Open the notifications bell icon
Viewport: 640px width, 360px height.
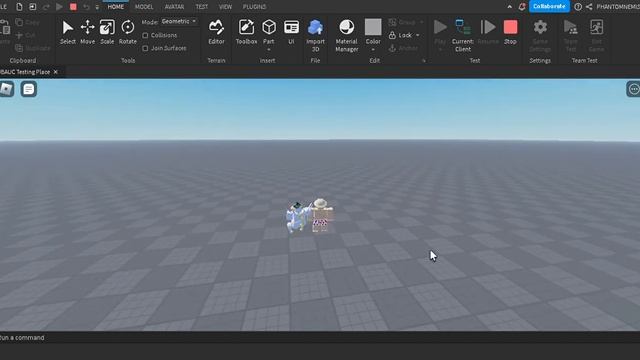coord(522,7)
